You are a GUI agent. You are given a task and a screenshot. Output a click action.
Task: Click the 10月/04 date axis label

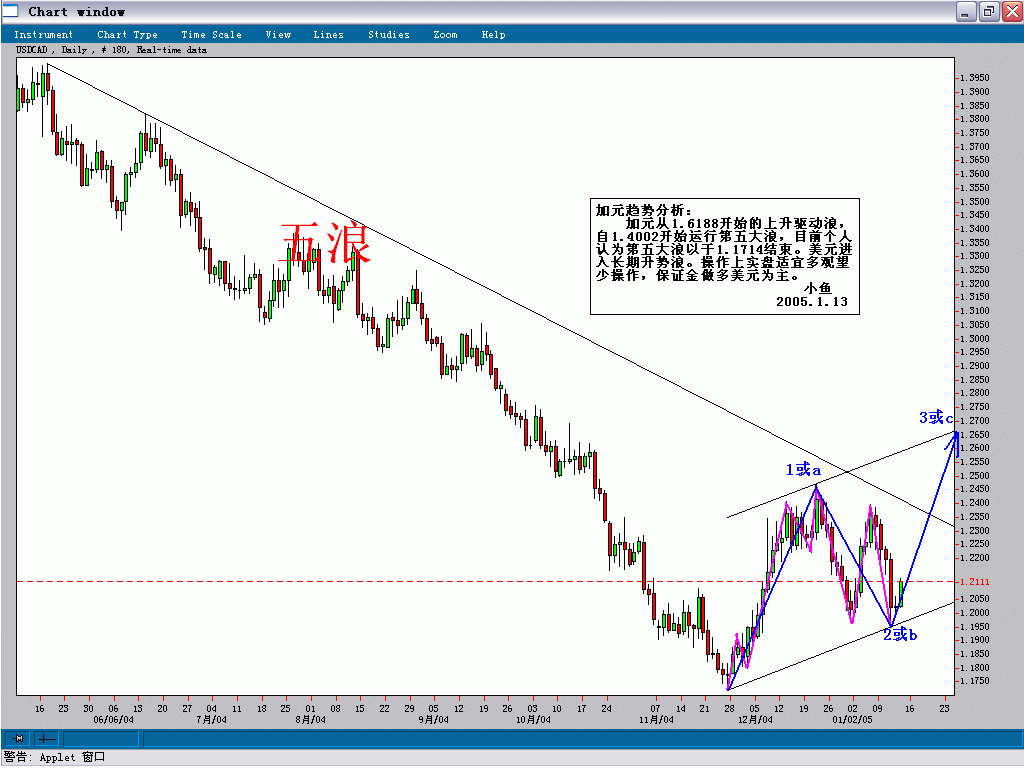(x=533, y=720)
